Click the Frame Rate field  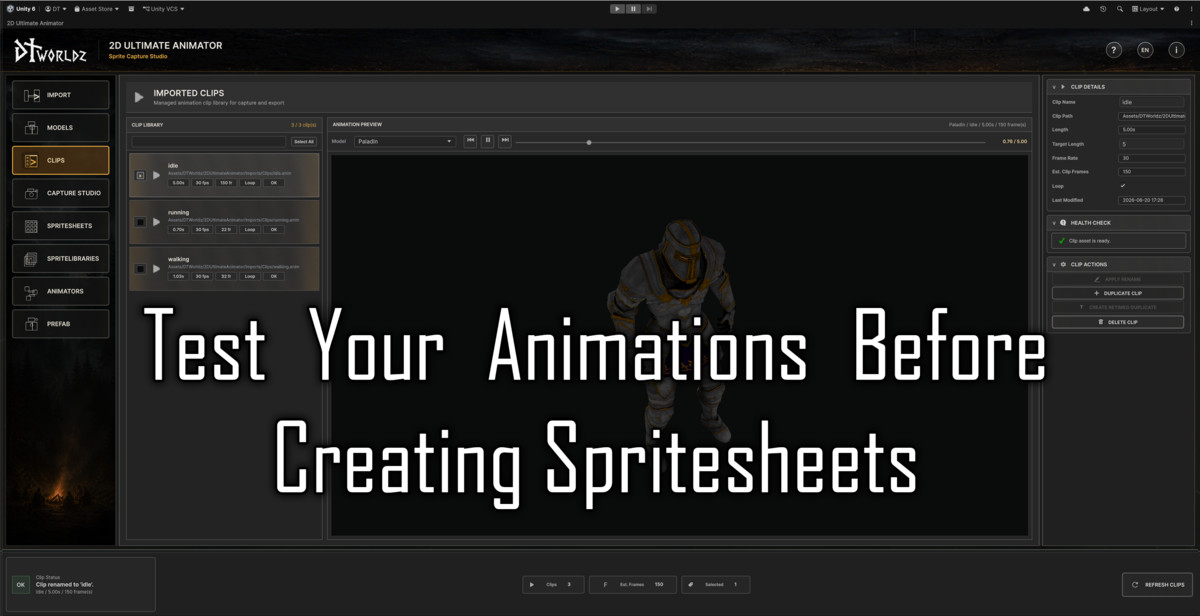(x=1152, y=158)
